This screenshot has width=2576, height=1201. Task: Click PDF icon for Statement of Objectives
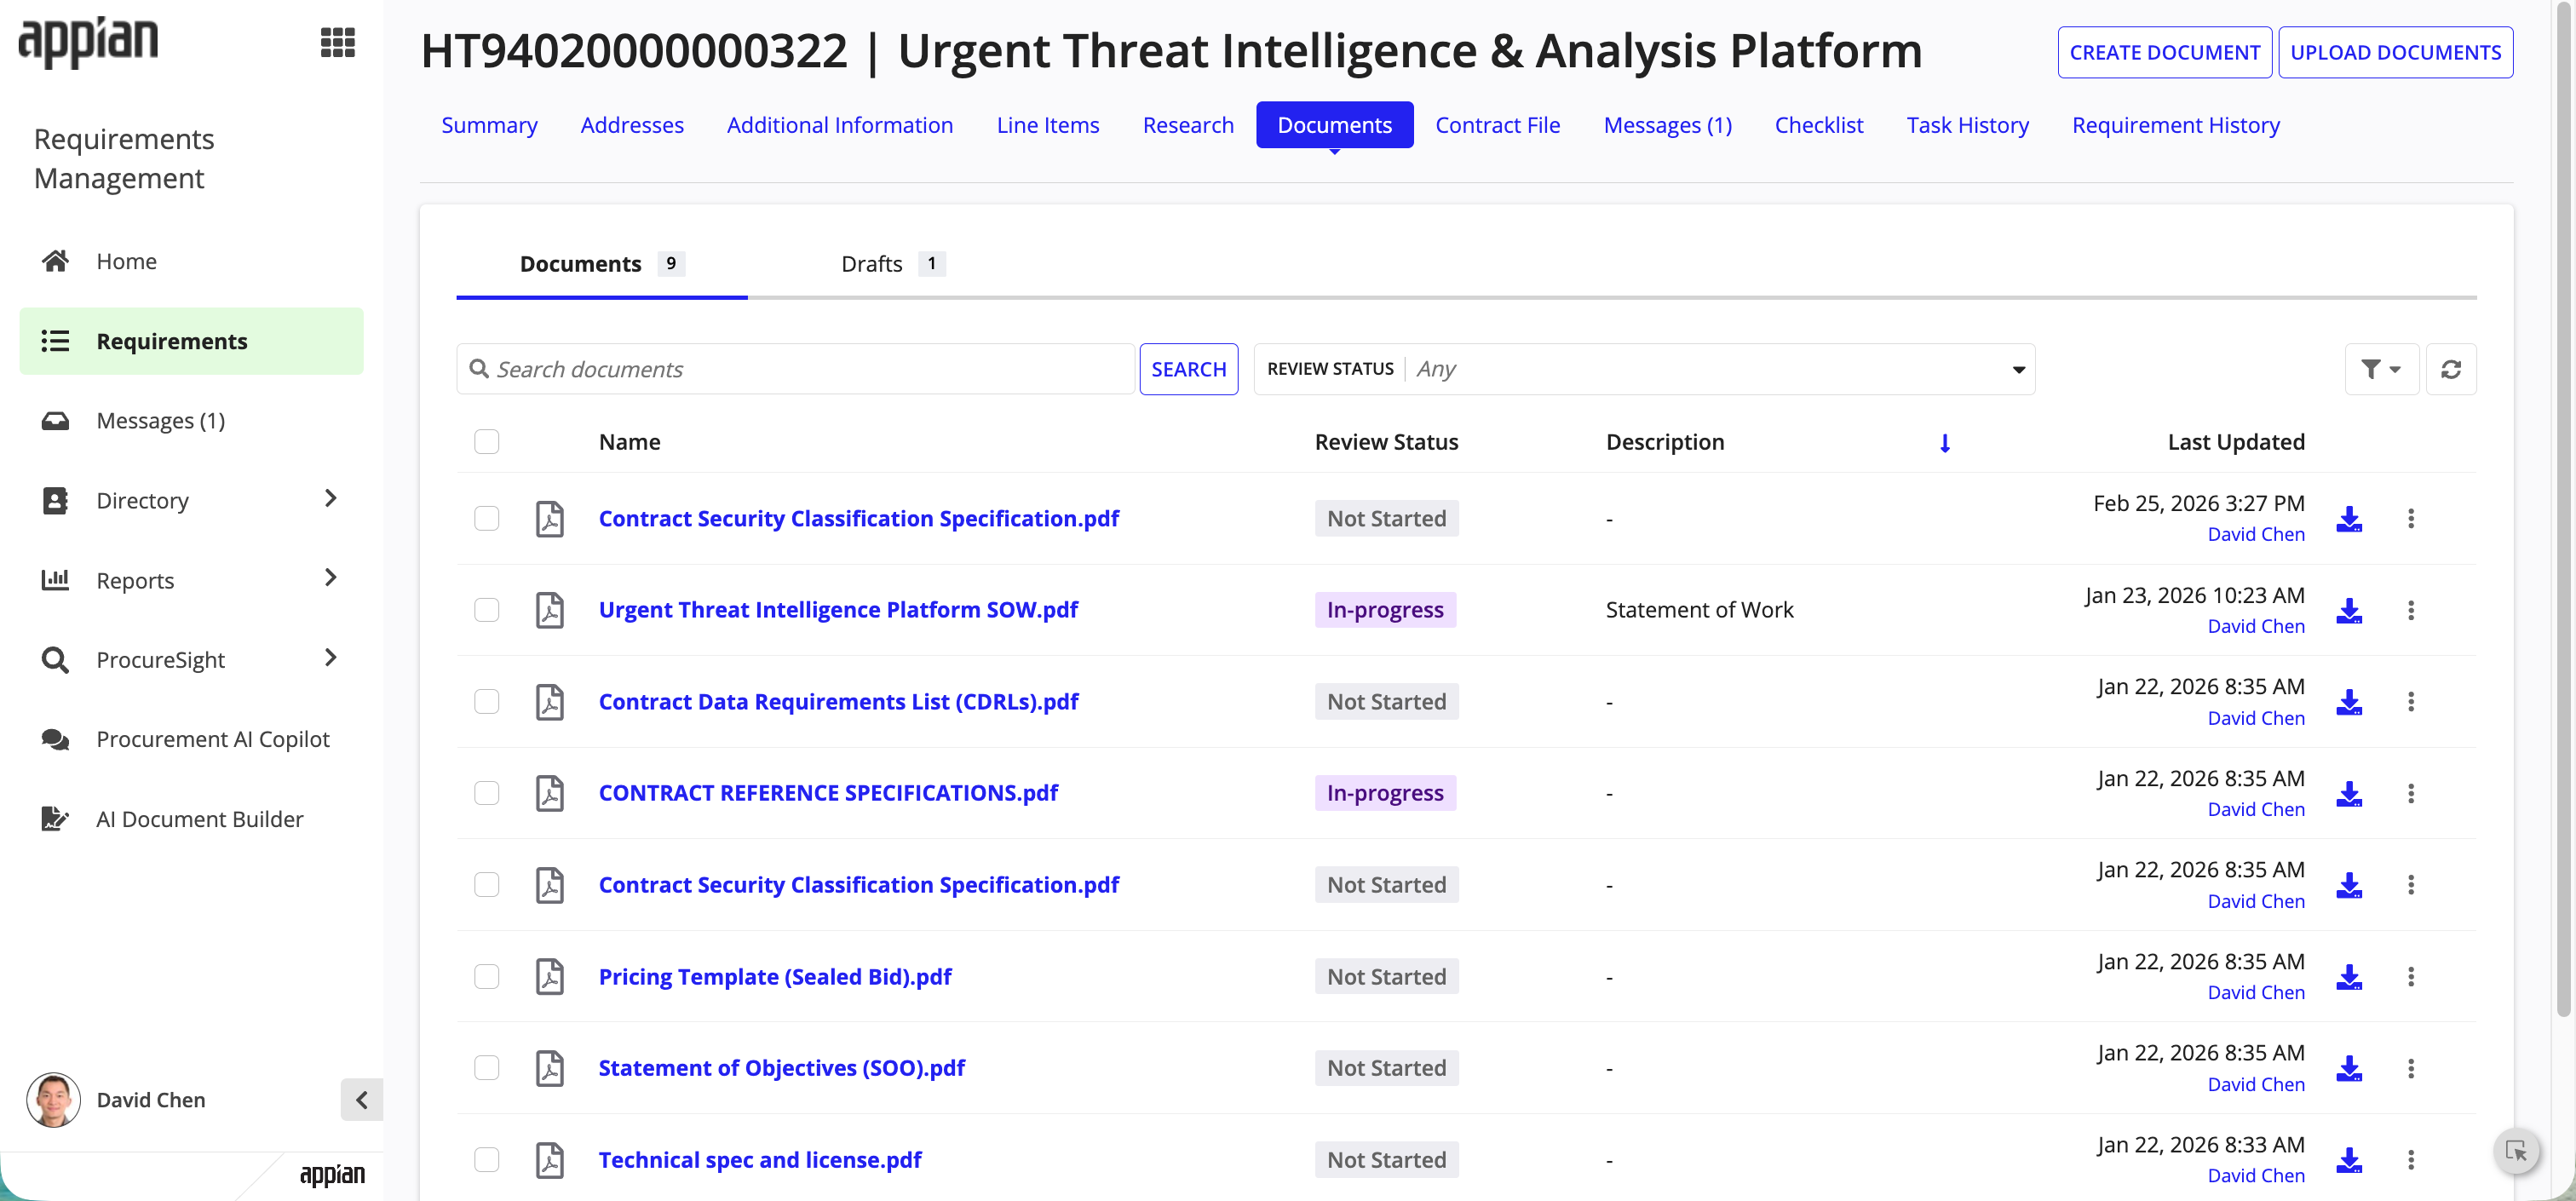point(550,1069)
